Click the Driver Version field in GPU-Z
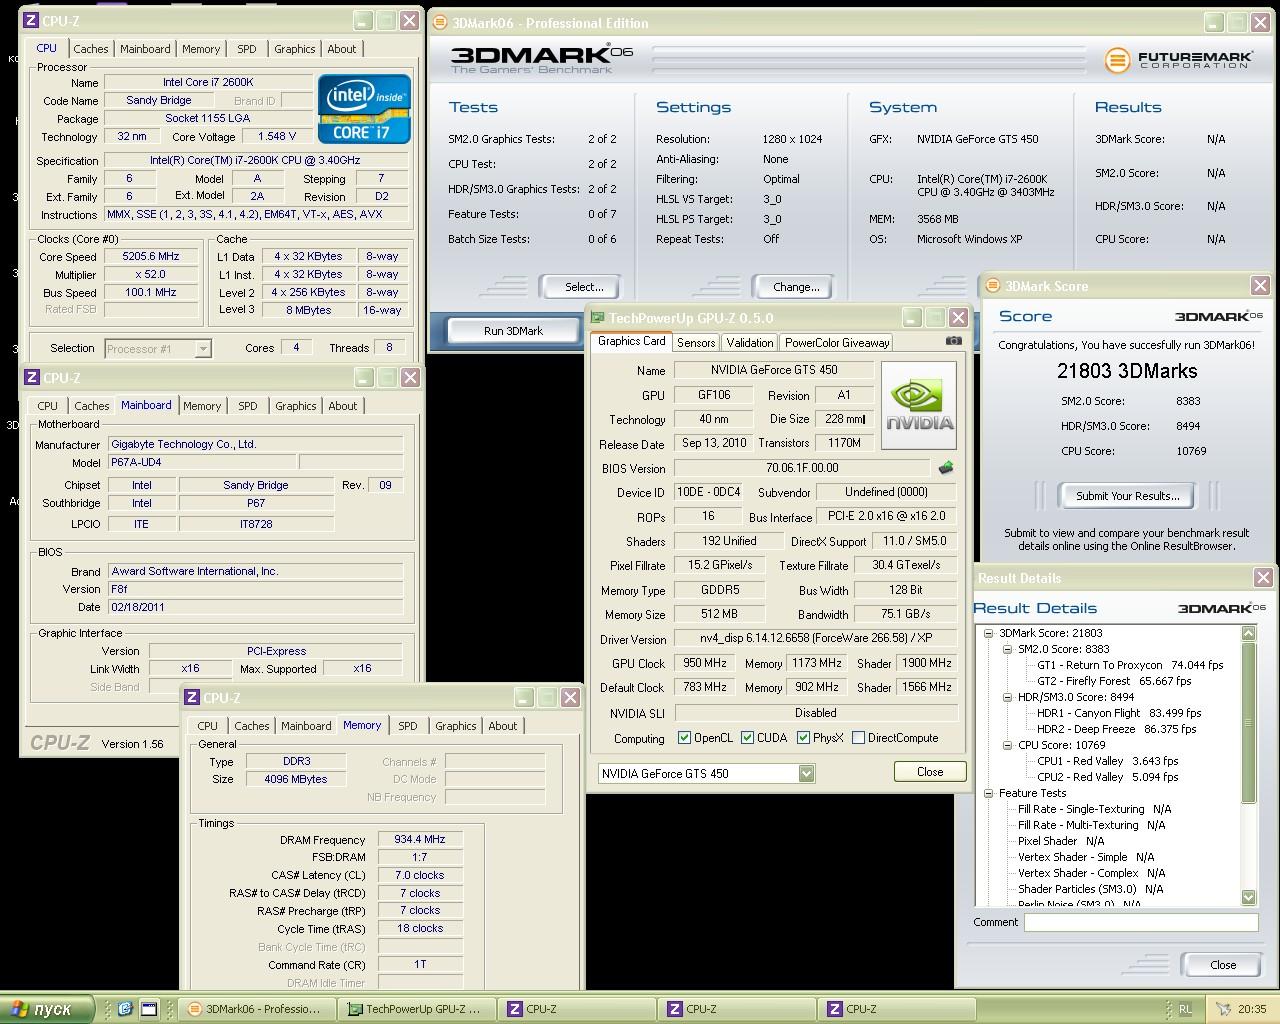 coord(815,639)
